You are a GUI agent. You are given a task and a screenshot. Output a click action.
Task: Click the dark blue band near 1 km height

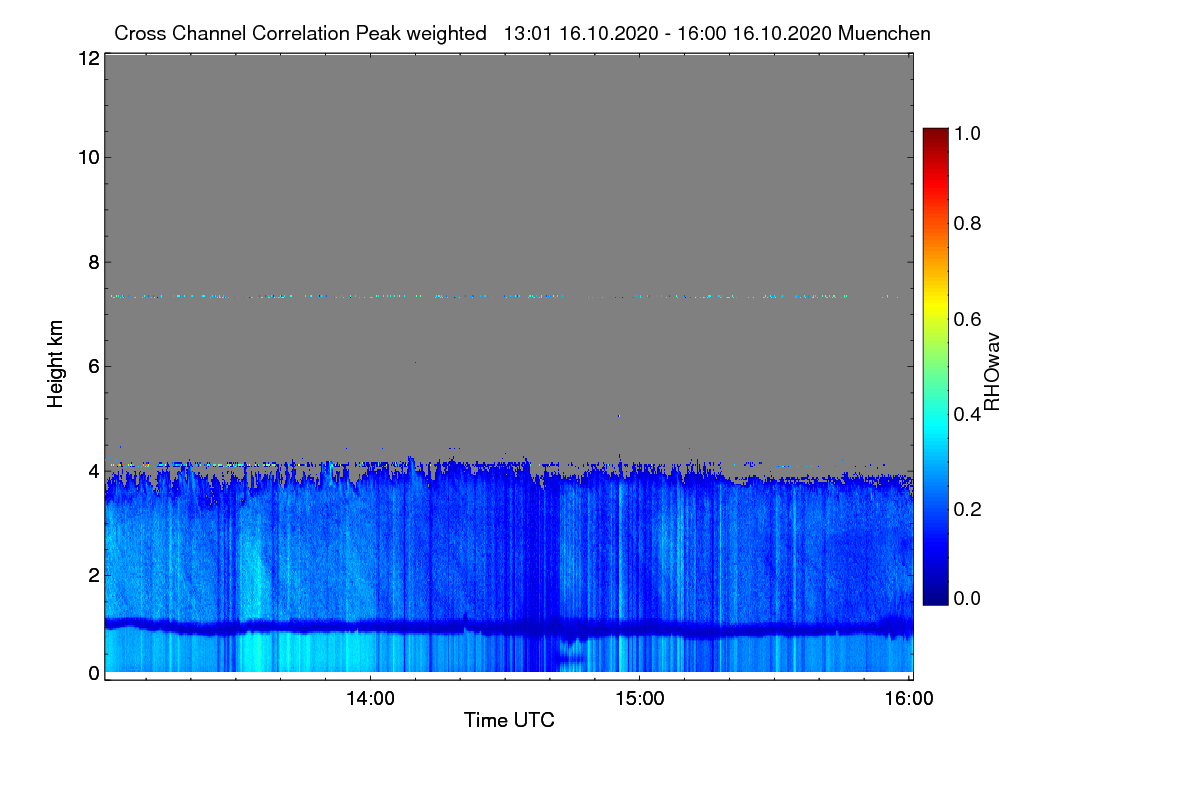(508, 627)
